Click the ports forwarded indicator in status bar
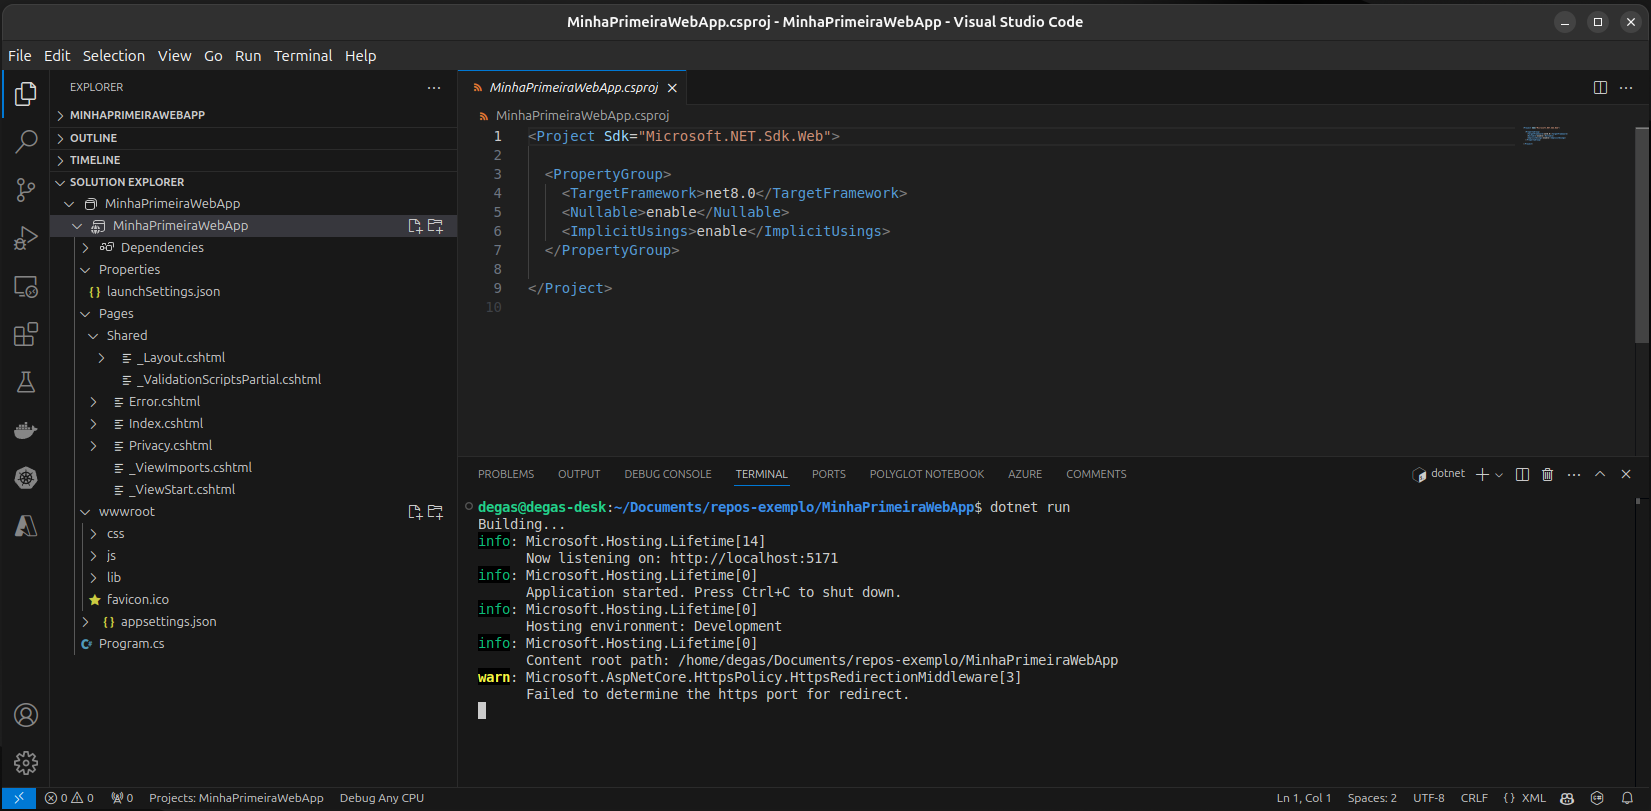This screenshot has height=811, width=1651. pos(122,798)
